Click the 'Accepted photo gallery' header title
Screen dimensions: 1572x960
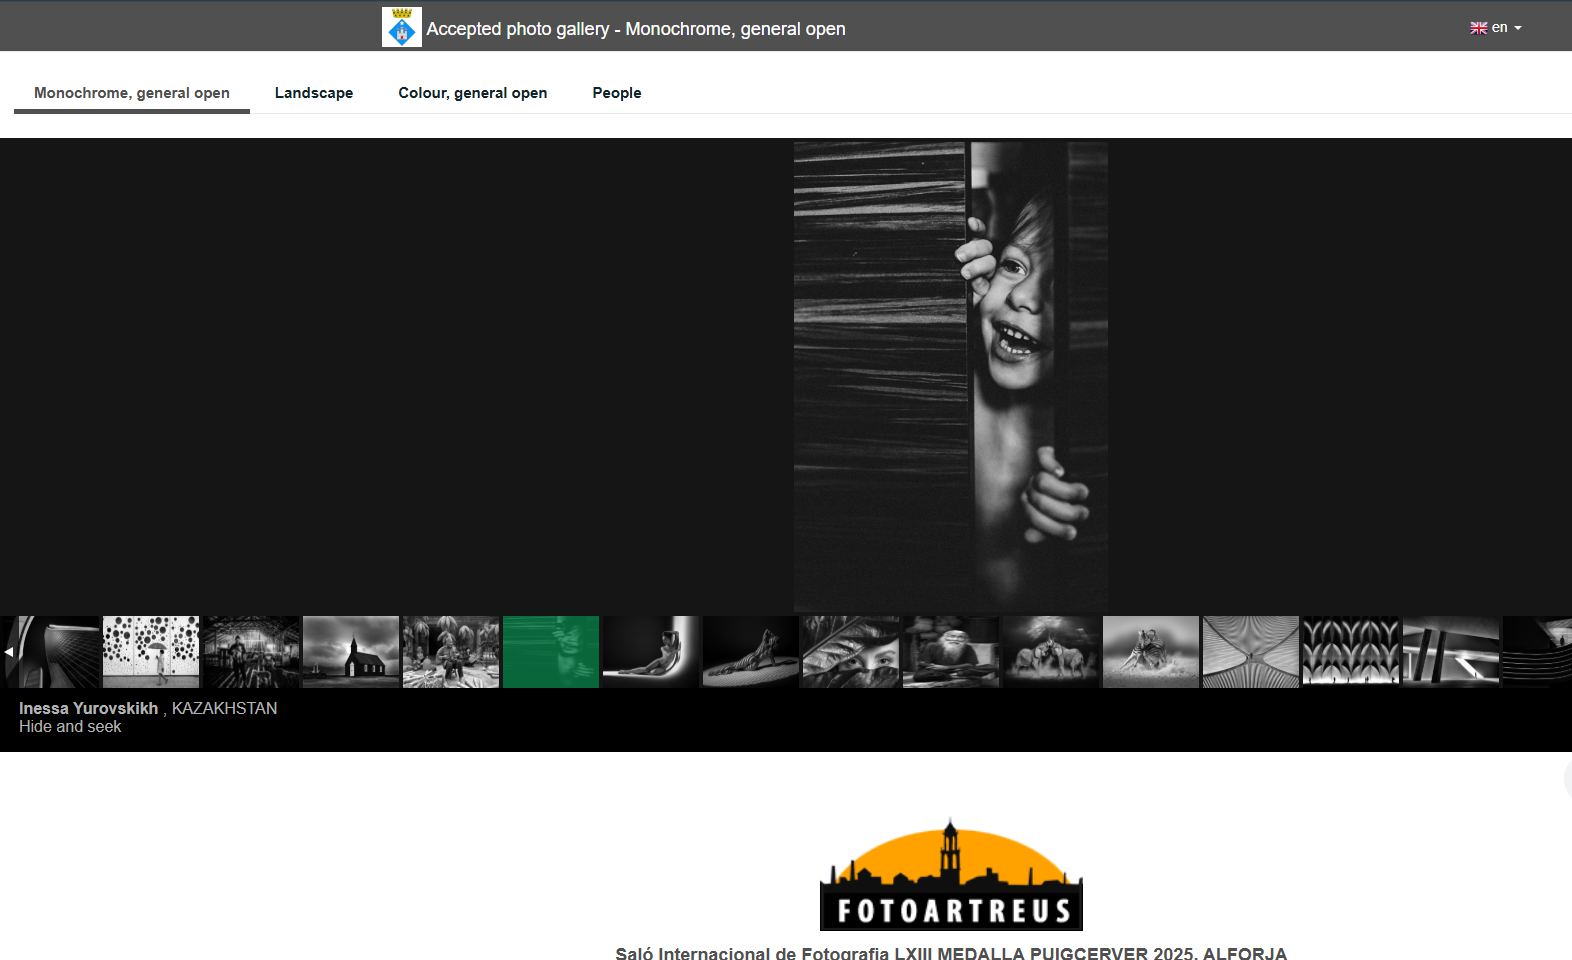tap(636, 29)
